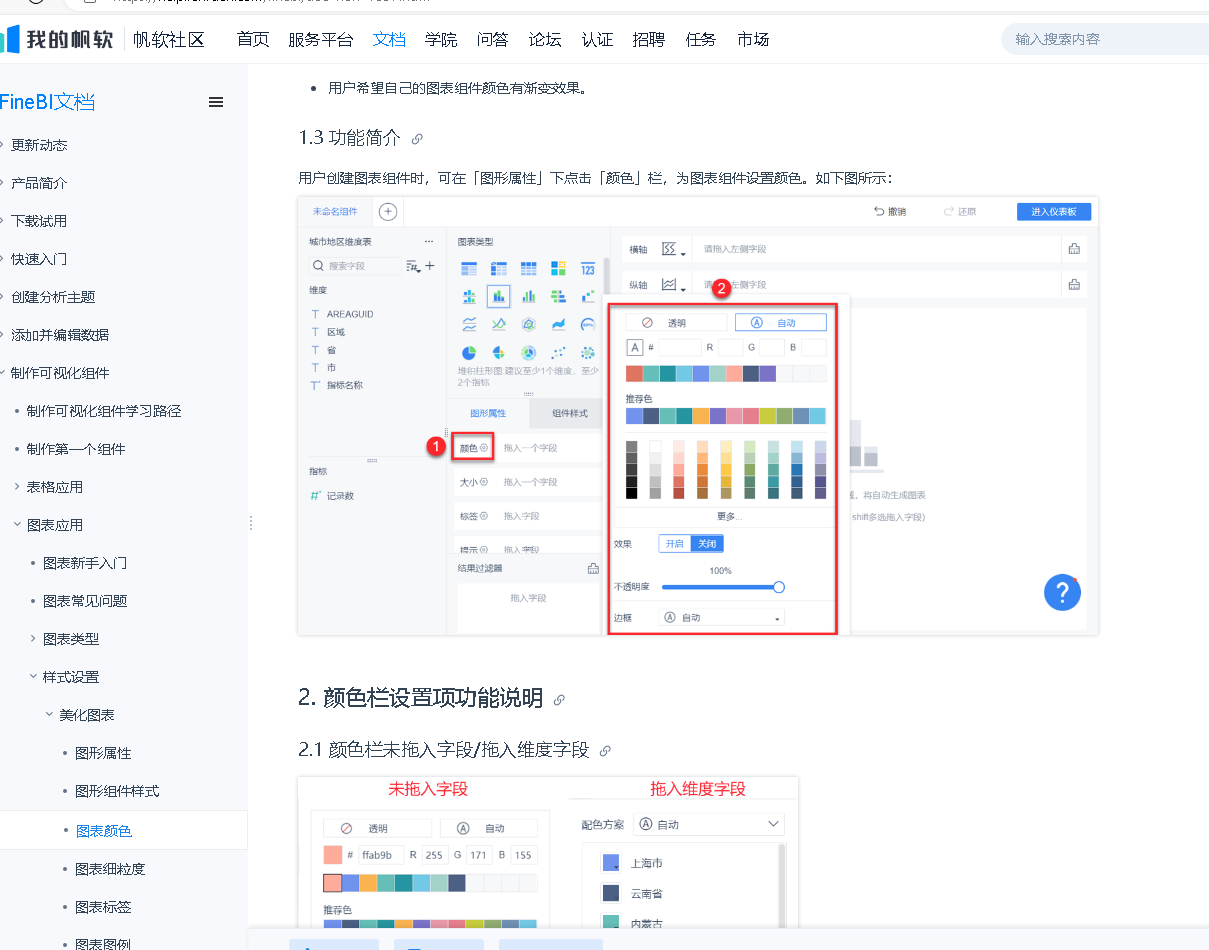The height and width of the screenshot is (950, 1209).
Task: Click the blue 进入仪表板 button
Action: tap(1054, 211)
